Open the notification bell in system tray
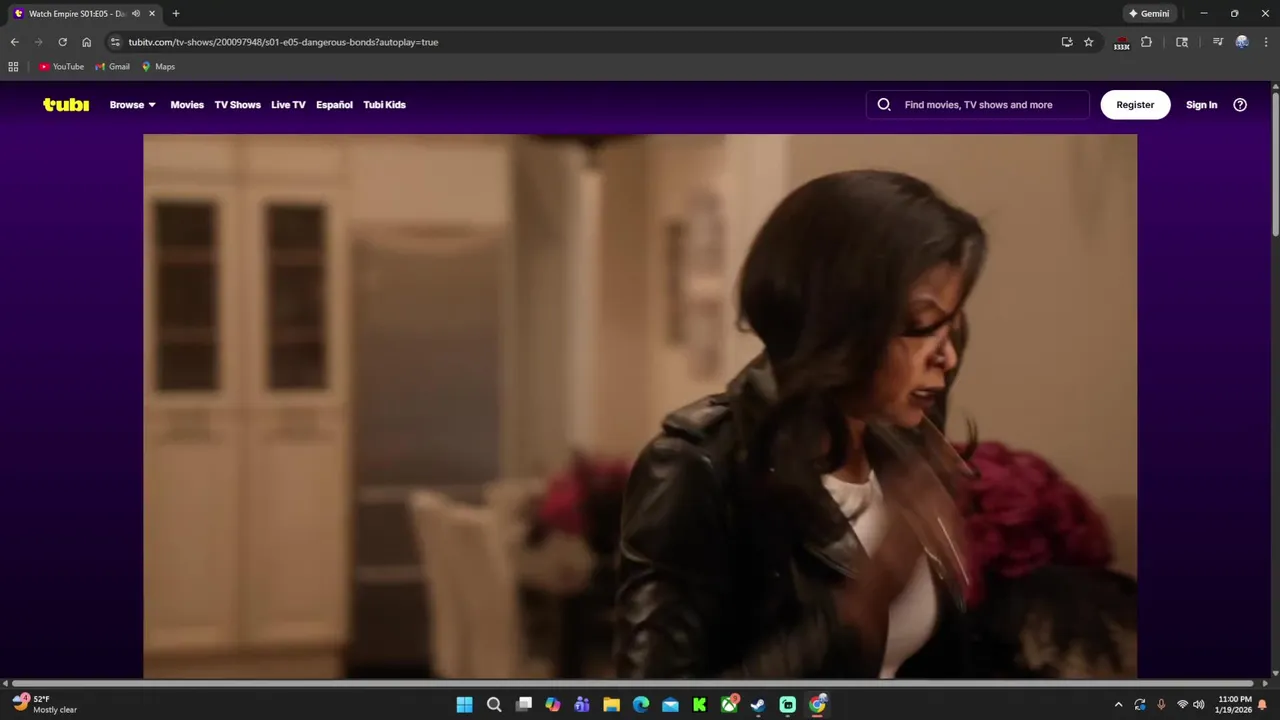The image size is (1280, 720). 1262,705
